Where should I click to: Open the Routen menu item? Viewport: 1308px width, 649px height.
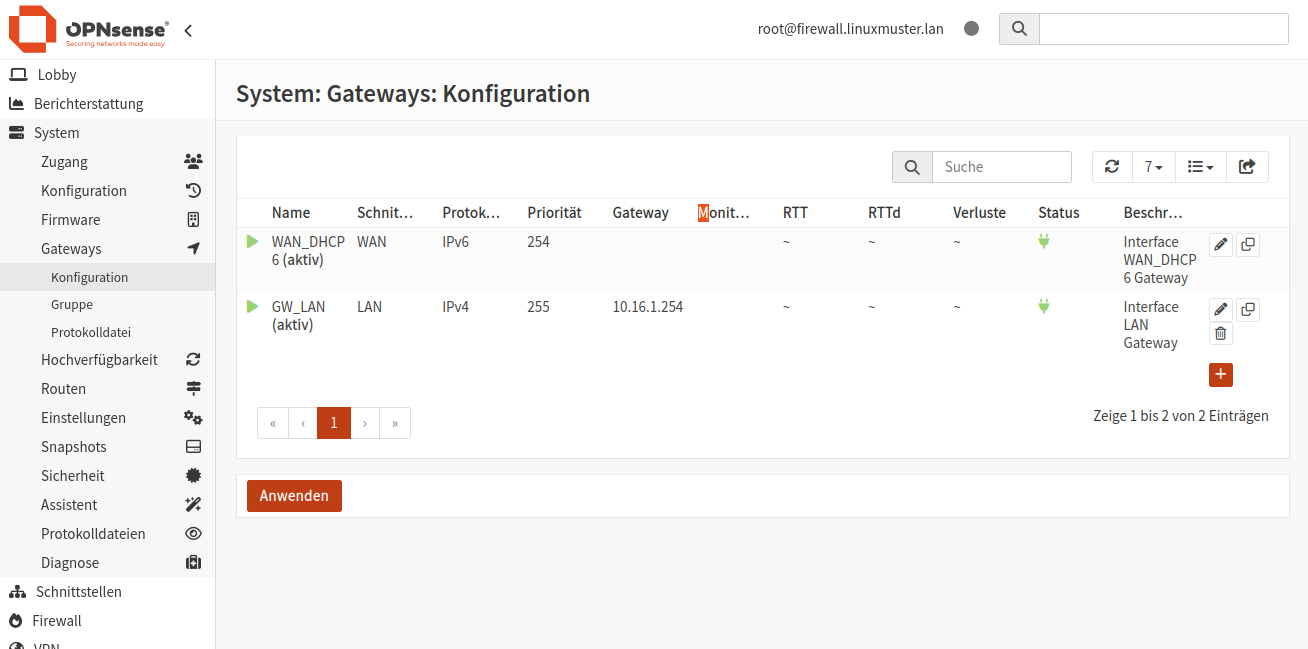tap(63, 389)
